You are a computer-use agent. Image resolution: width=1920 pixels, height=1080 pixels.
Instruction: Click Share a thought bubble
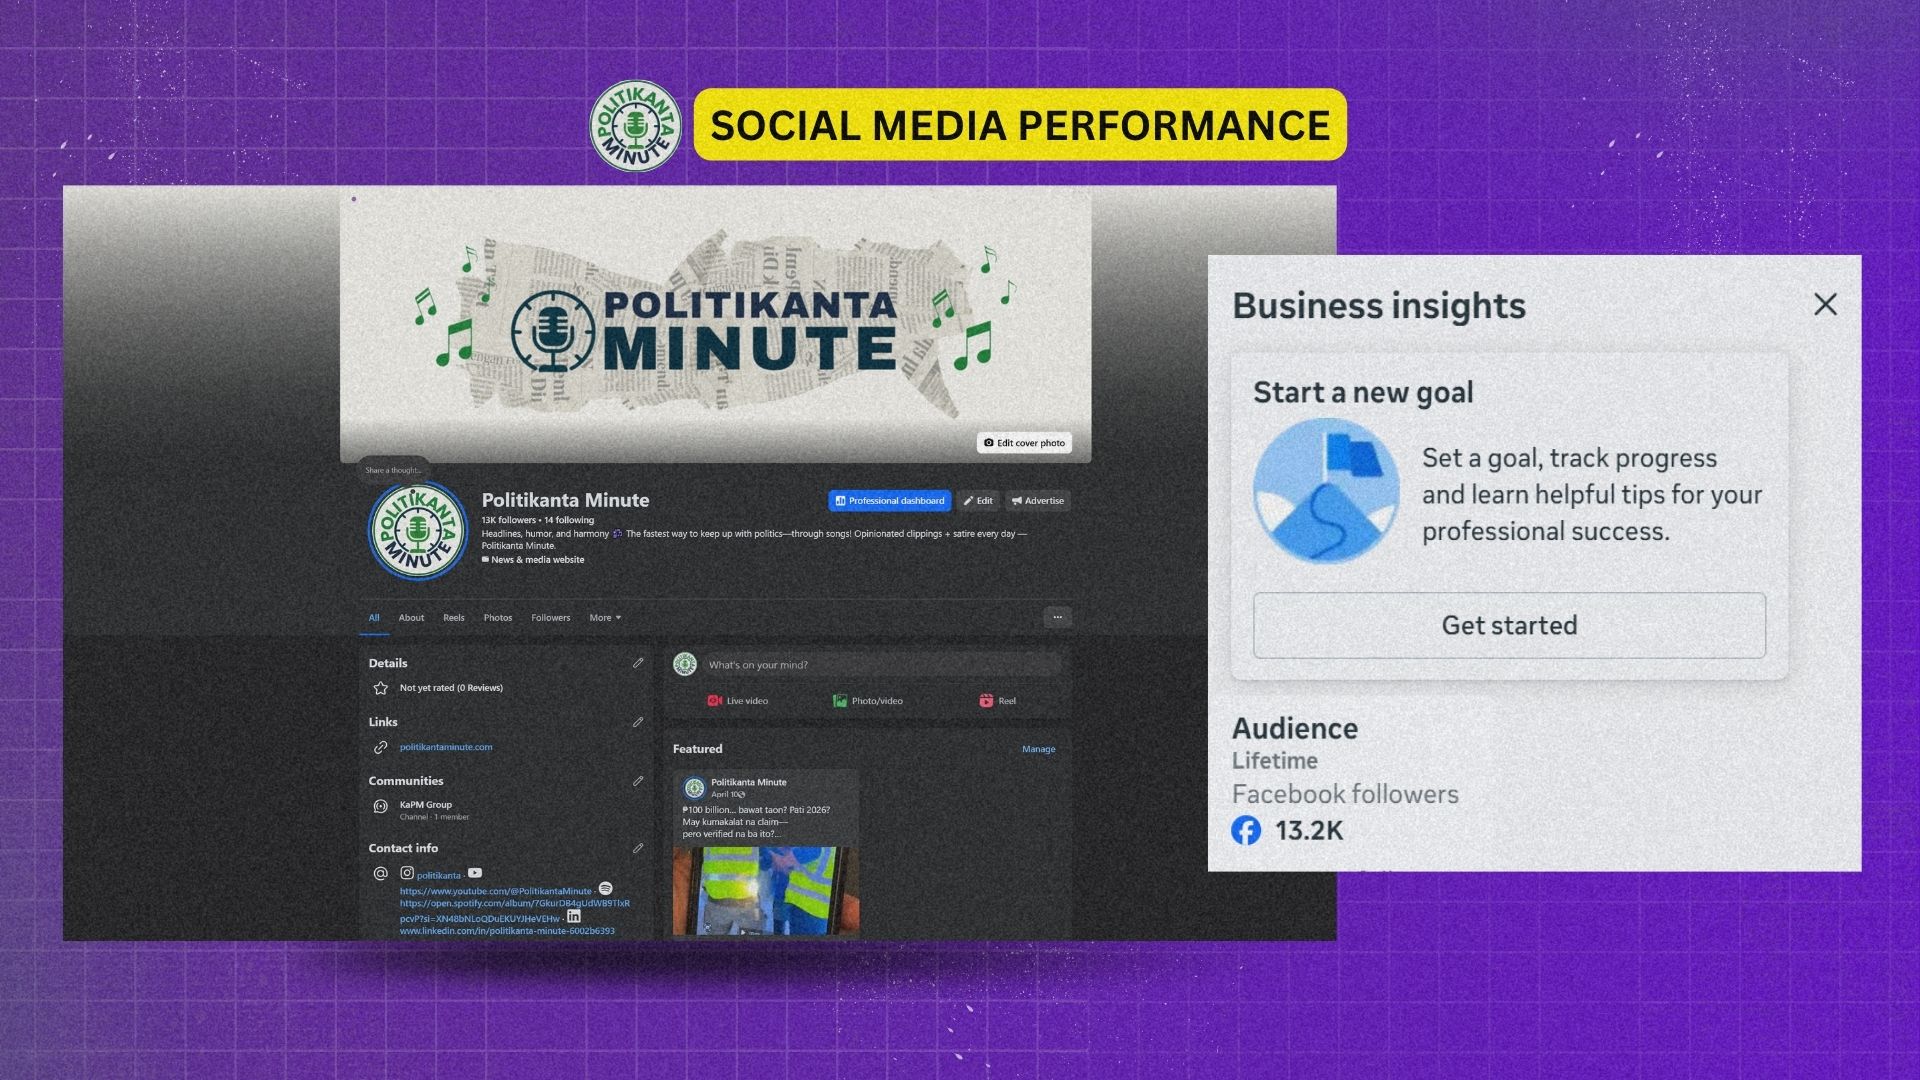(x=393, y=470)
